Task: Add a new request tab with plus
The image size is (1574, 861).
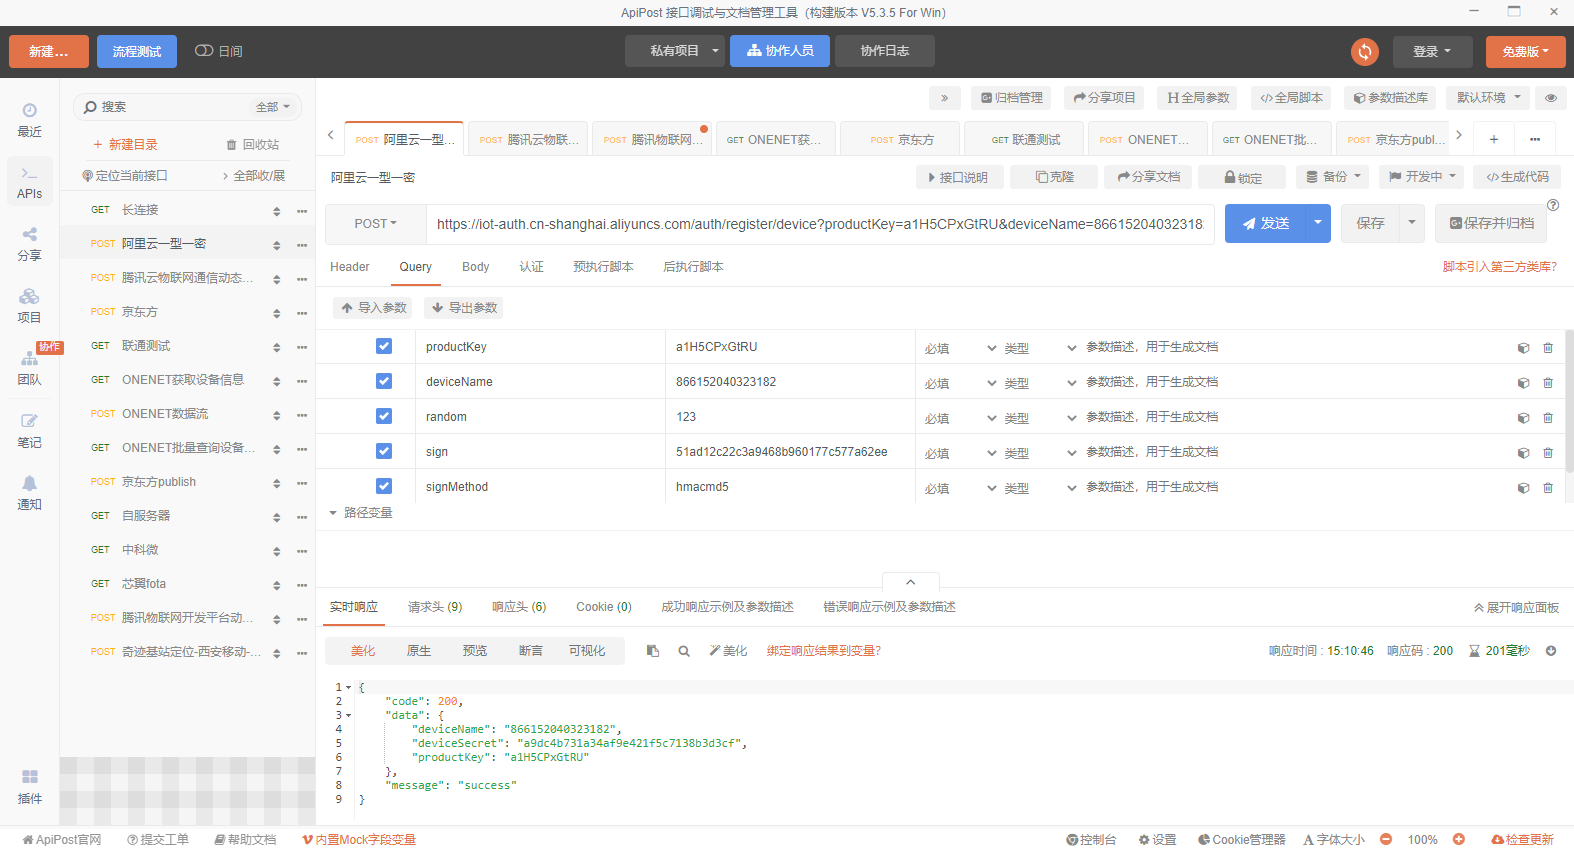Action: (1494, 139)
